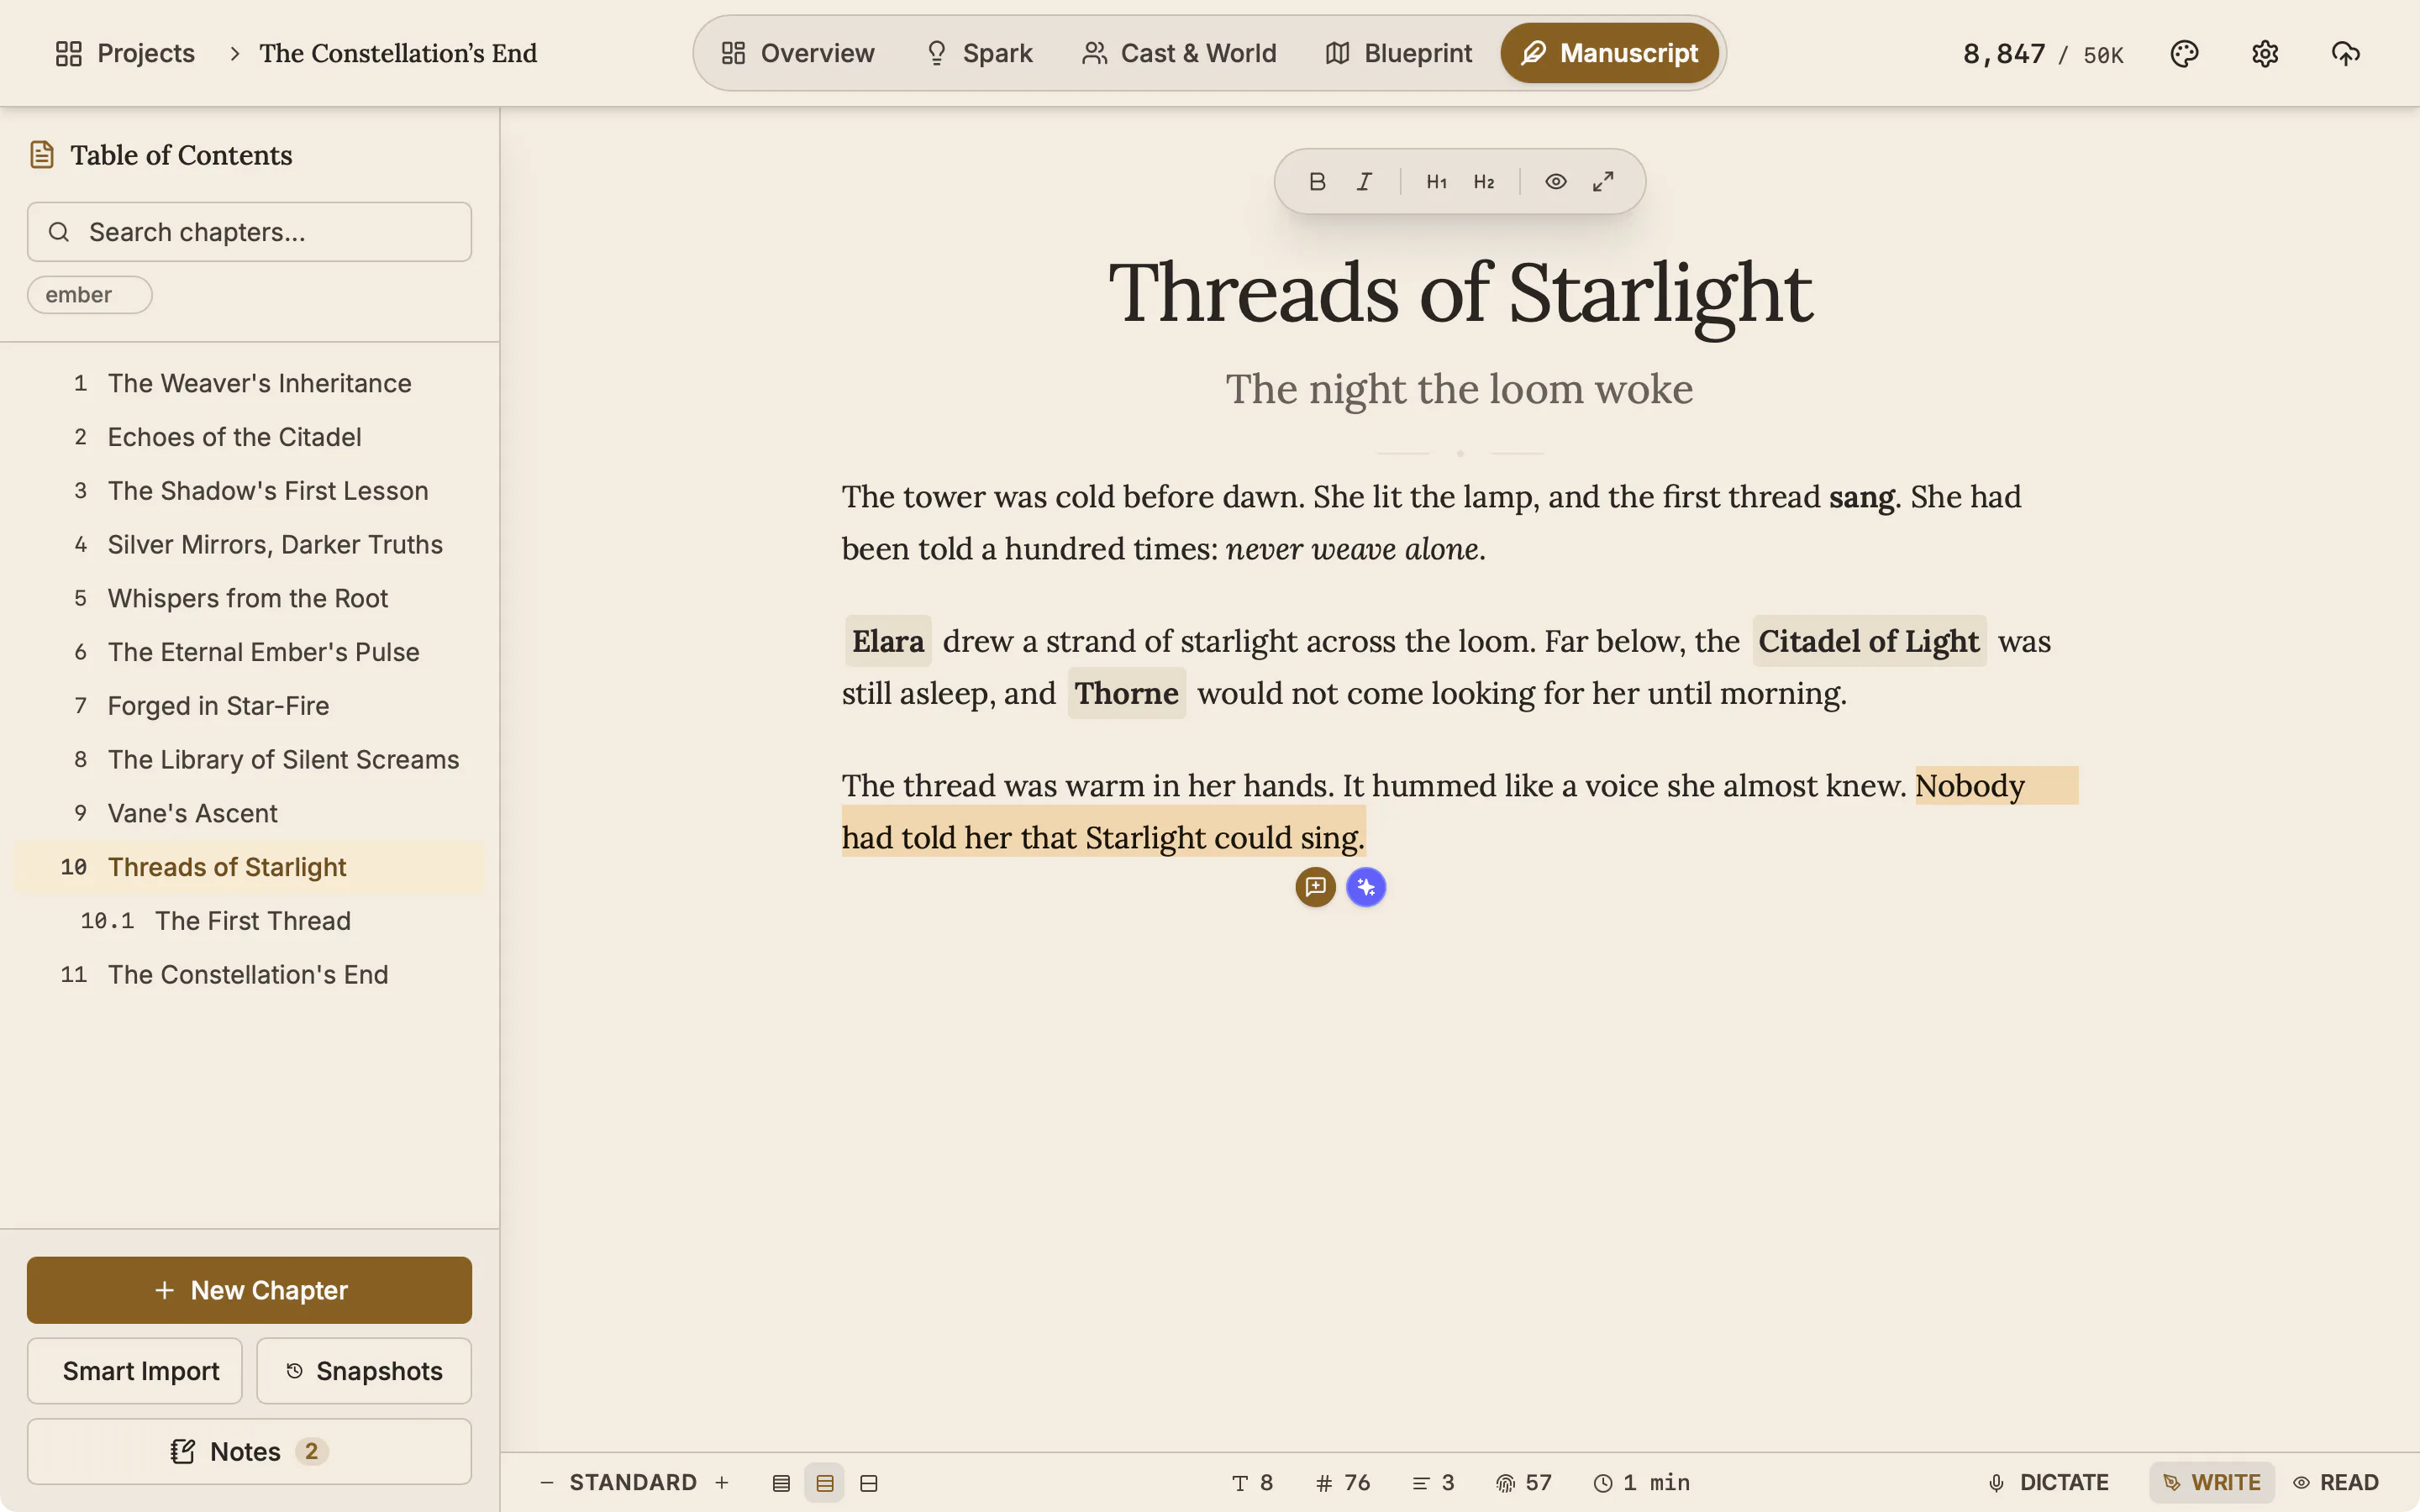Toggle the eye preview icon in toolbar
Image resolution: width=2420 pixels, height=1512 pixels.
[1556, 181]
